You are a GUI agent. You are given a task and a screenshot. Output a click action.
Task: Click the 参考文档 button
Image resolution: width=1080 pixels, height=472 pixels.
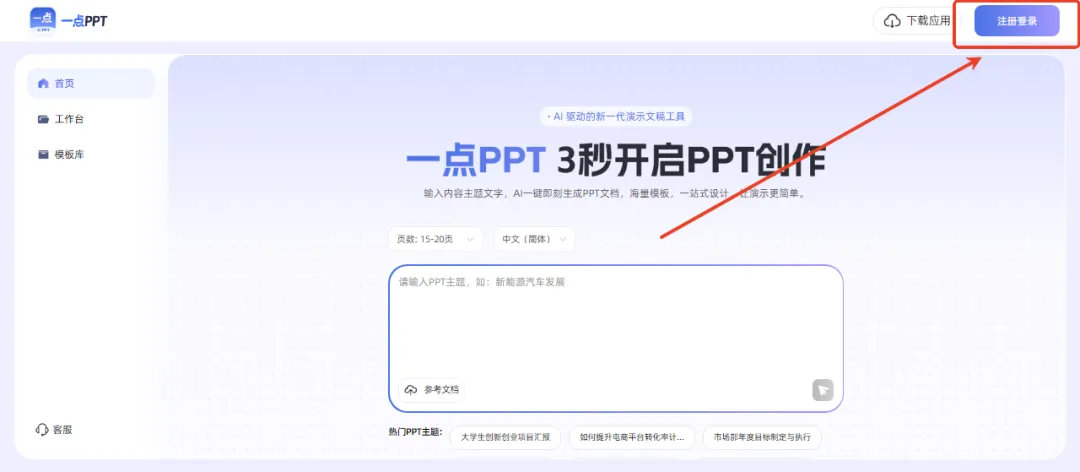click(432, 390)
